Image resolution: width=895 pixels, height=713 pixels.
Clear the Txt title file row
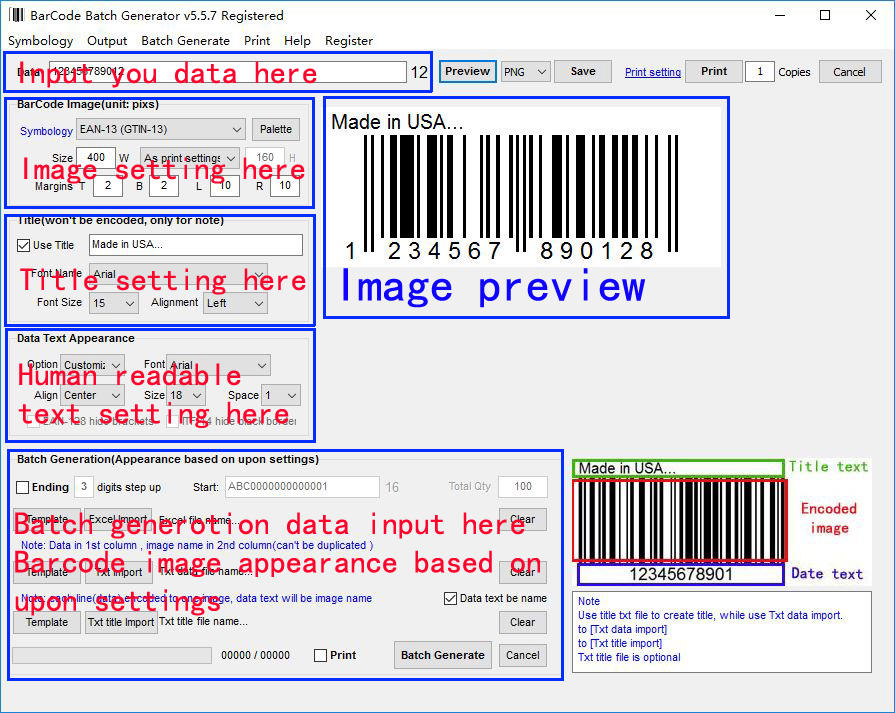pos(523,622)
